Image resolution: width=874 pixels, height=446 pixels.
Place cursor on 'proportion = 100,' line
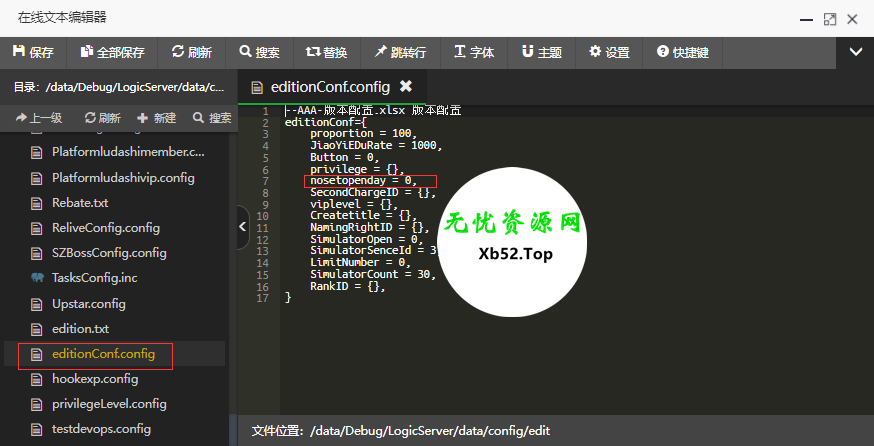[363, 134]
